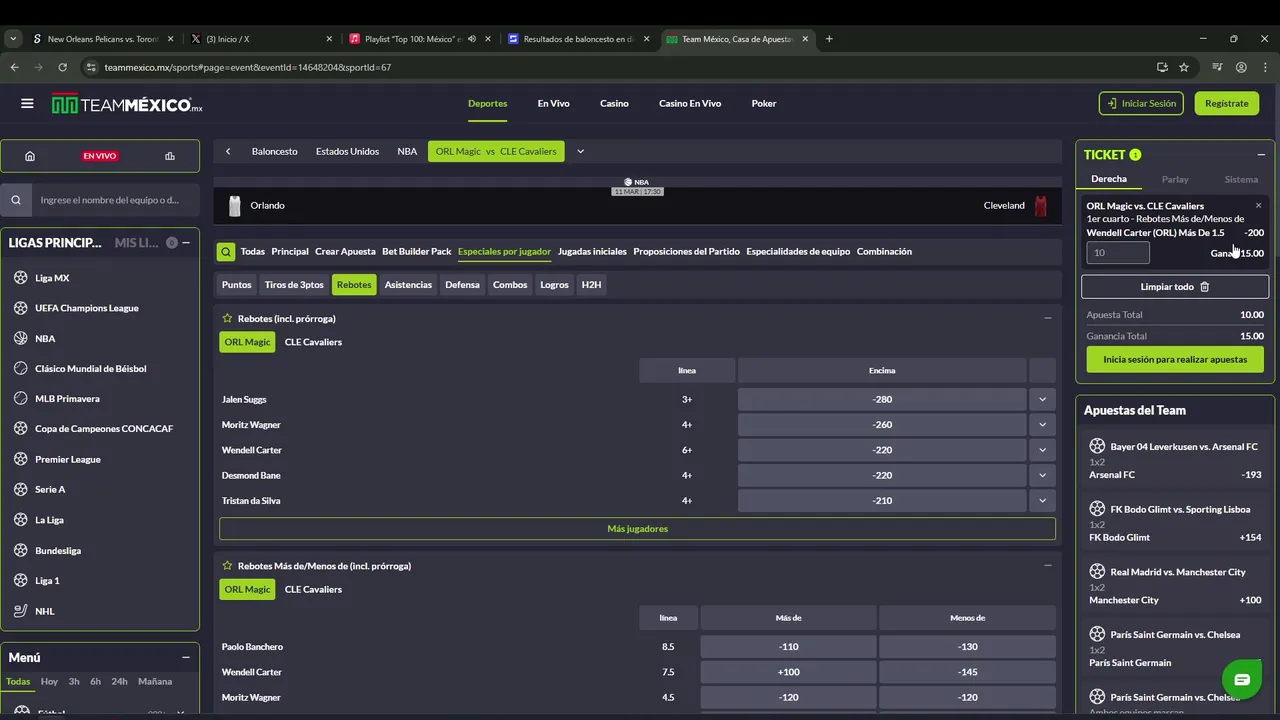The image size is (1280, 720).
Task: Click Limpiar todo to clear ticket
Action: (1175, 287)
